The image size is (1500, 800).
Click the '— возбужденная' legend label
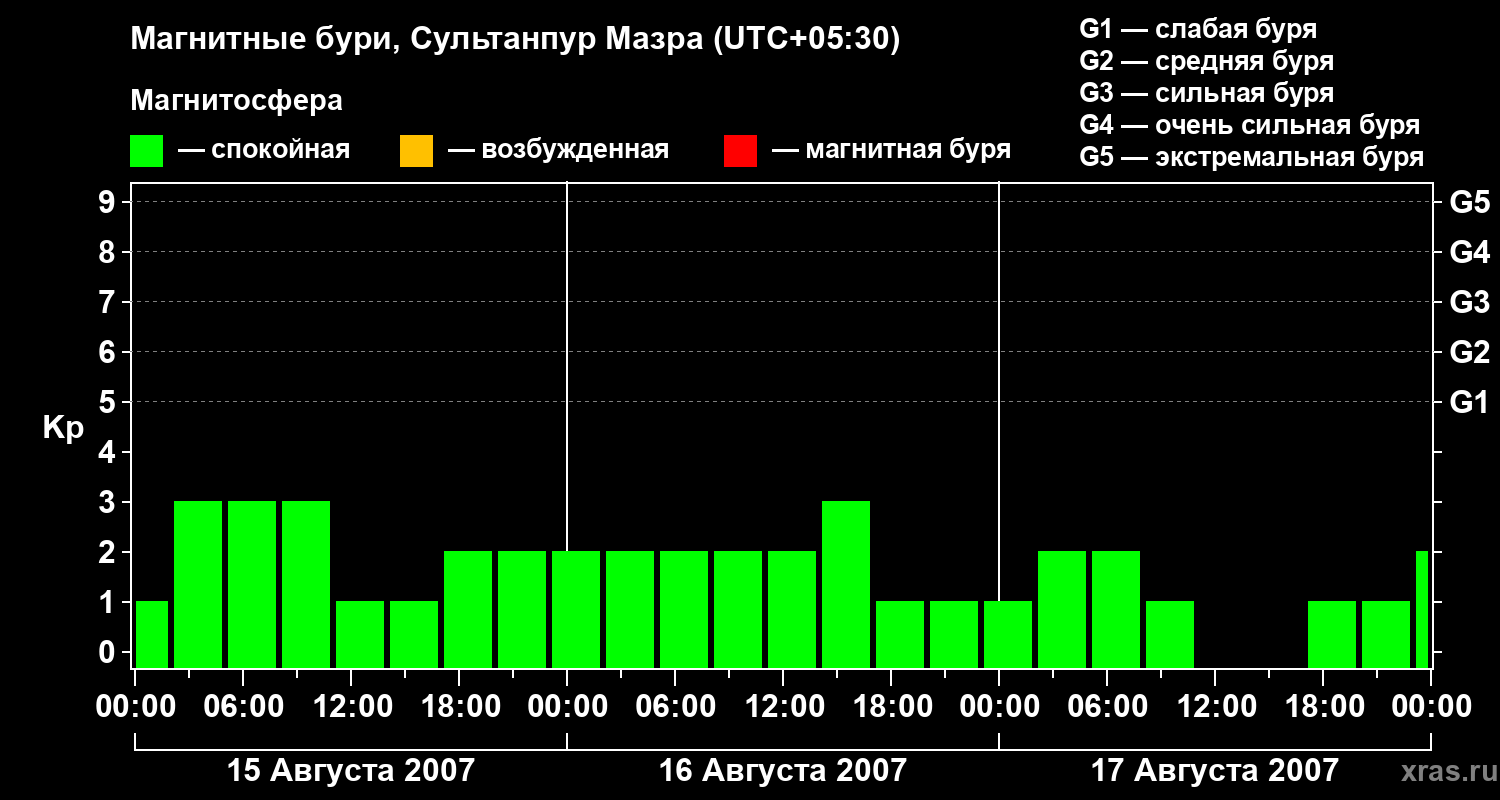(x=558, y=150)
